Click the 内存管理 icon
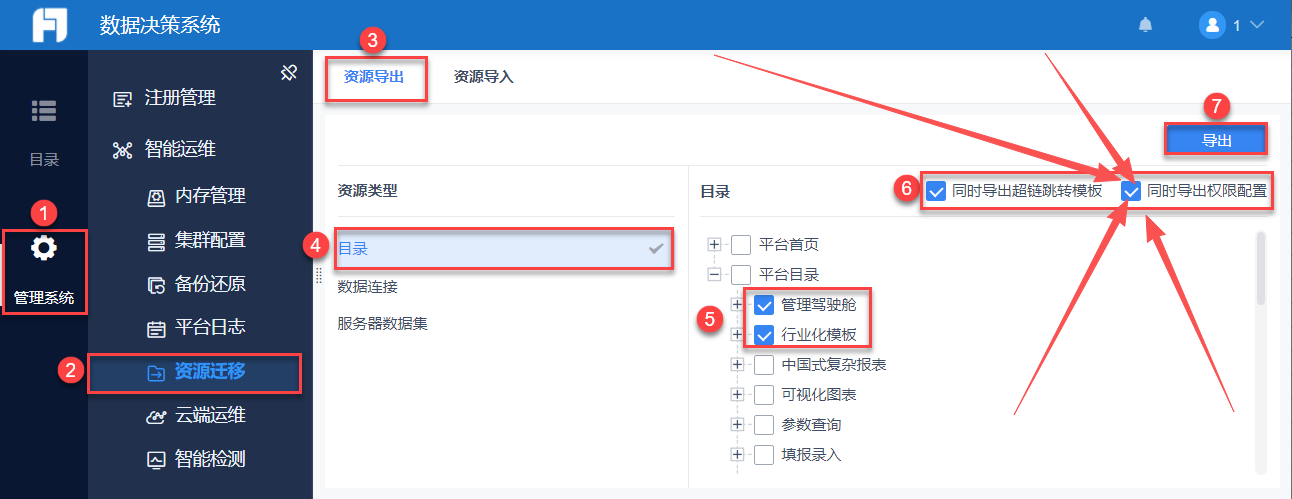 [156, 197]
